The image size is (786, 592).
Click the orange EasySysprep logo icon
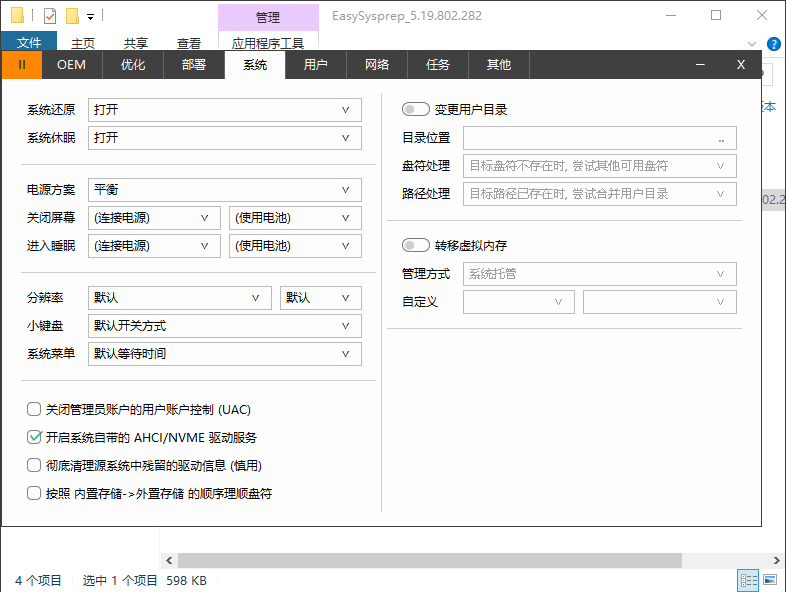click(22, 64)
